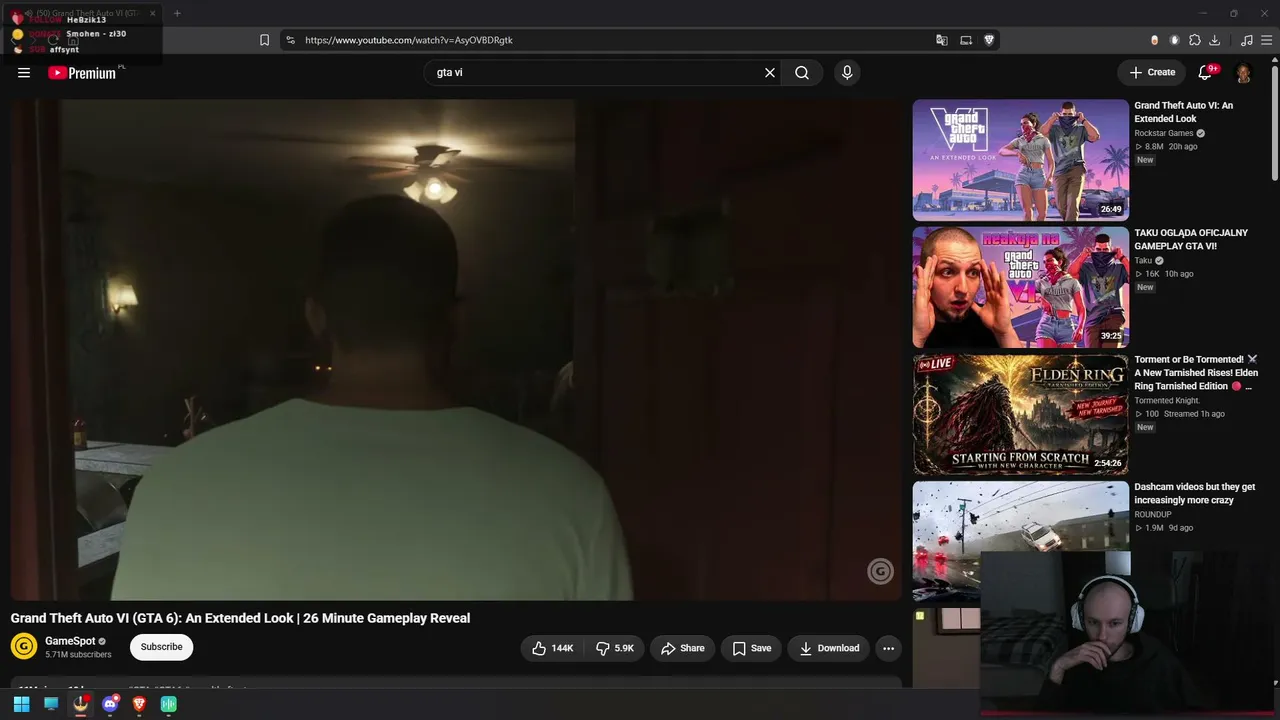Open the account avatar menu

1244,73
